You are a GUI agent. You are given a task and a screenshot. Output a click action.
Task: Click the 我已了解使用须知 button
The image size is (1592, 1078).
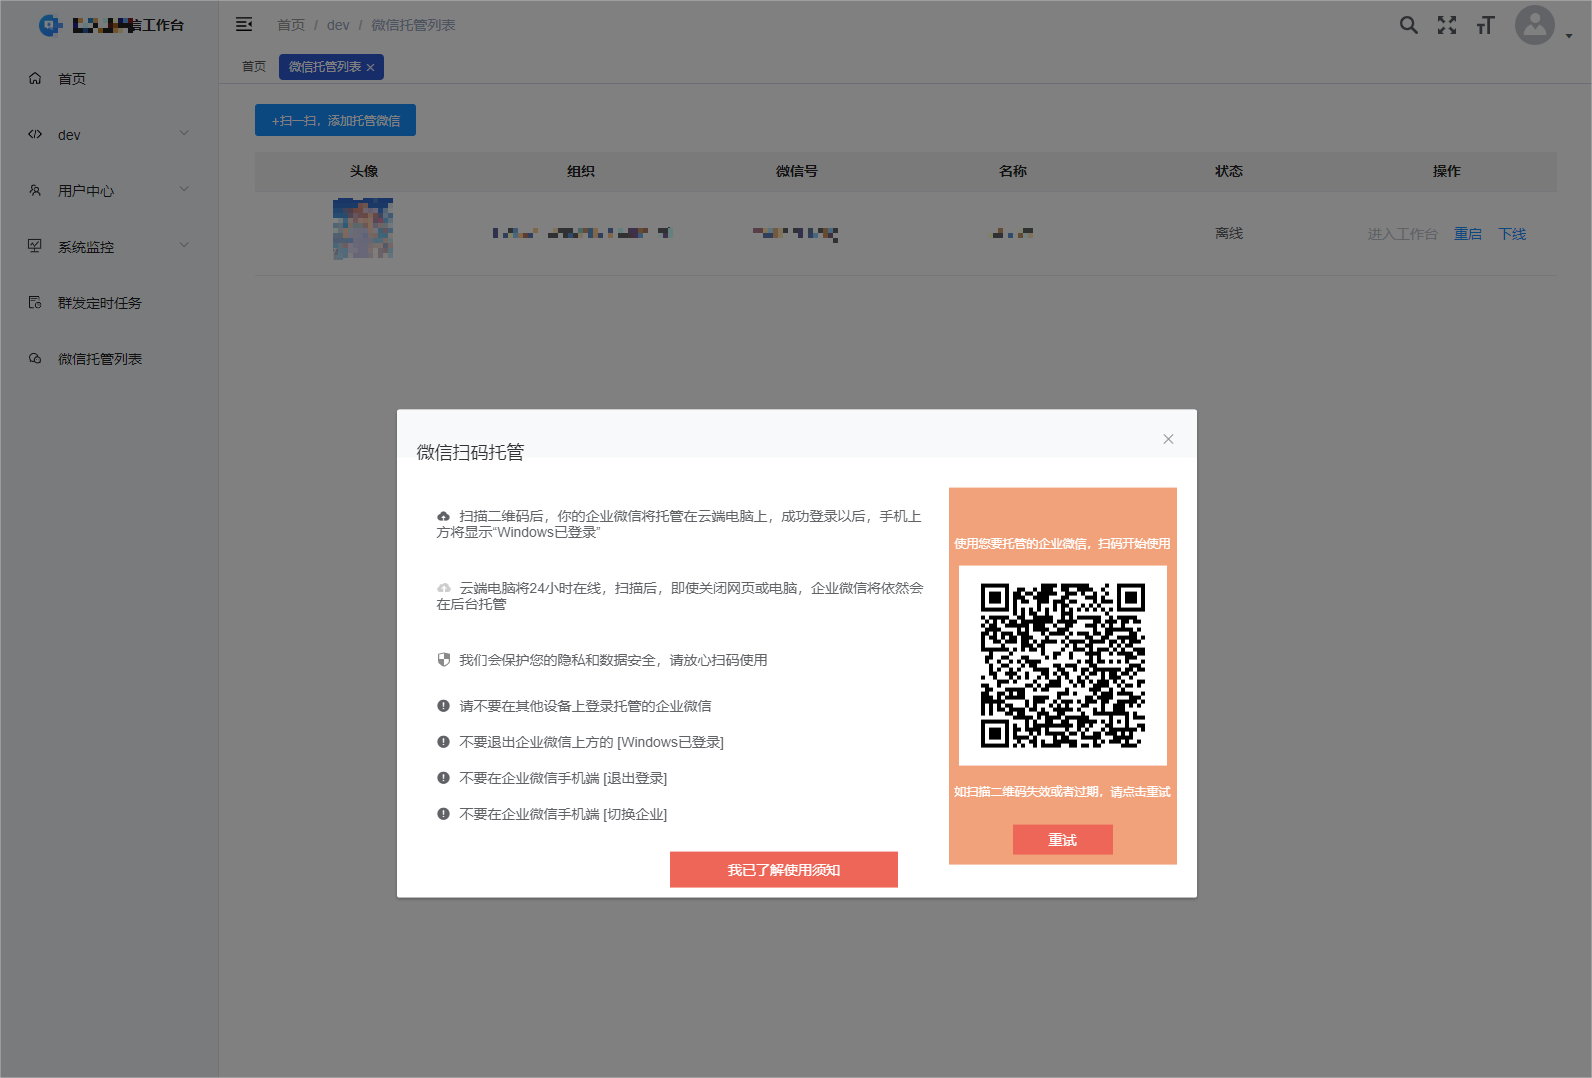(784, 870)
